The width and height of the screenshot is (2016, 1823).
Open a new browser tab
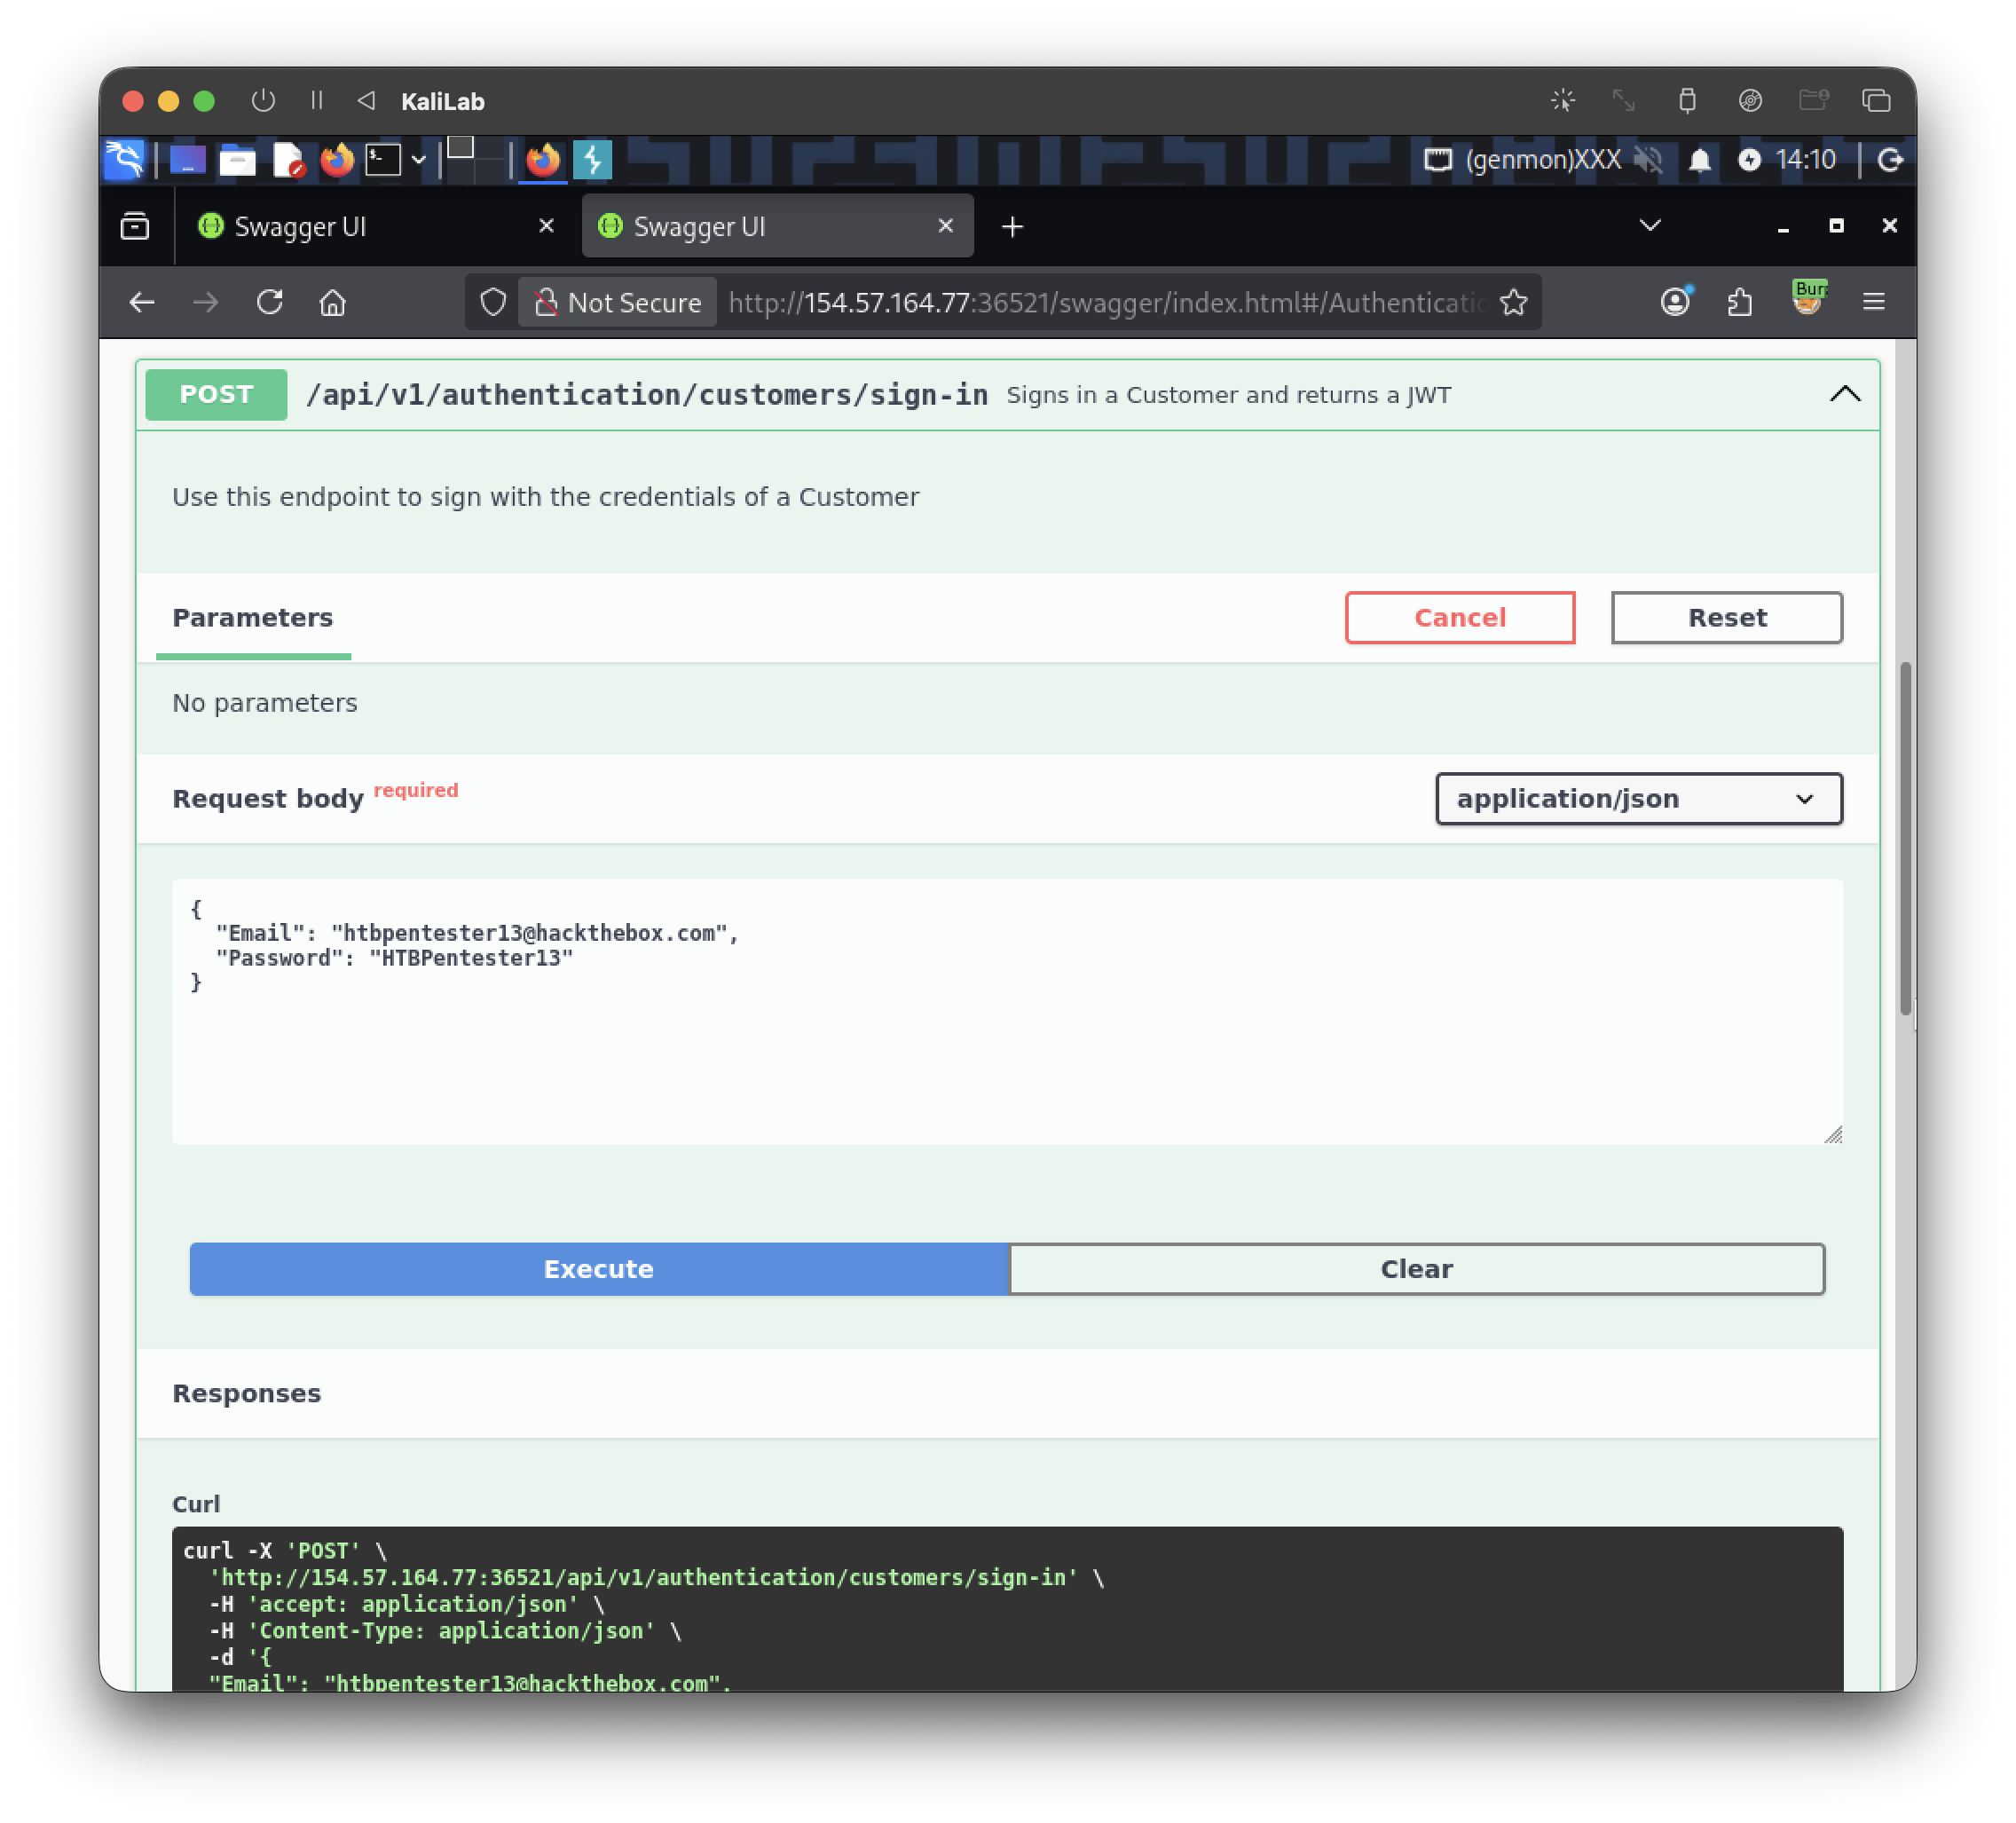pos(1012,227)
